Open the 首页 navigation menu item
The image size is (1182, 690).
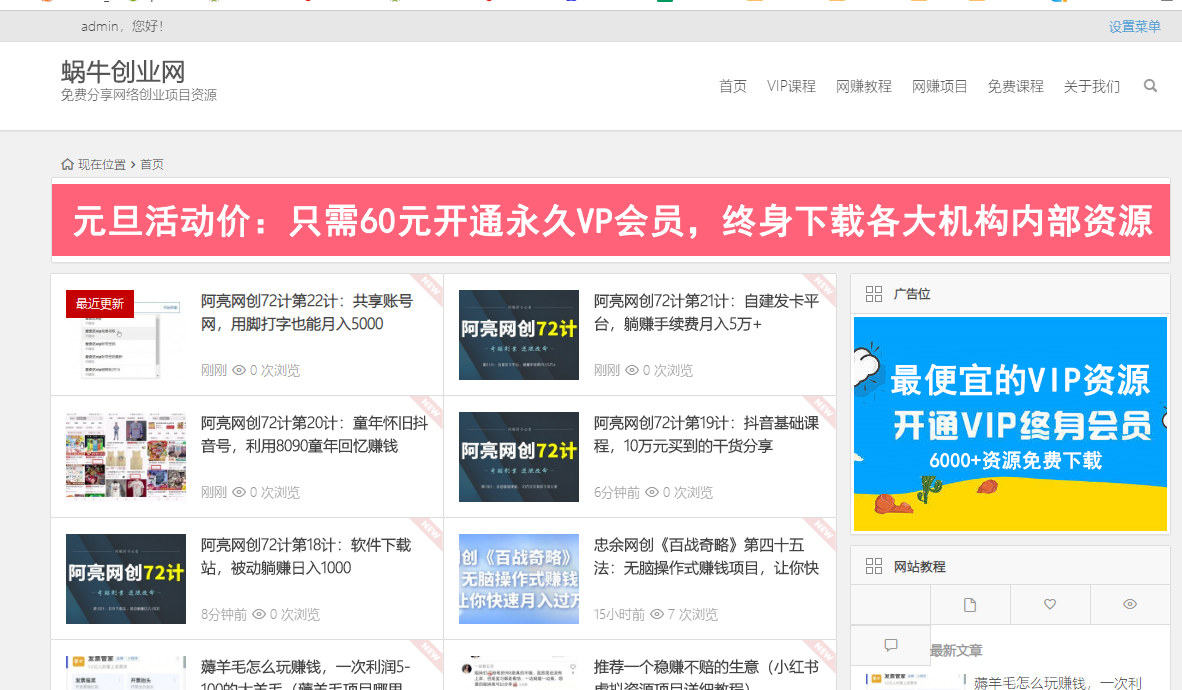pyautogui.click(x=732, y=86)
